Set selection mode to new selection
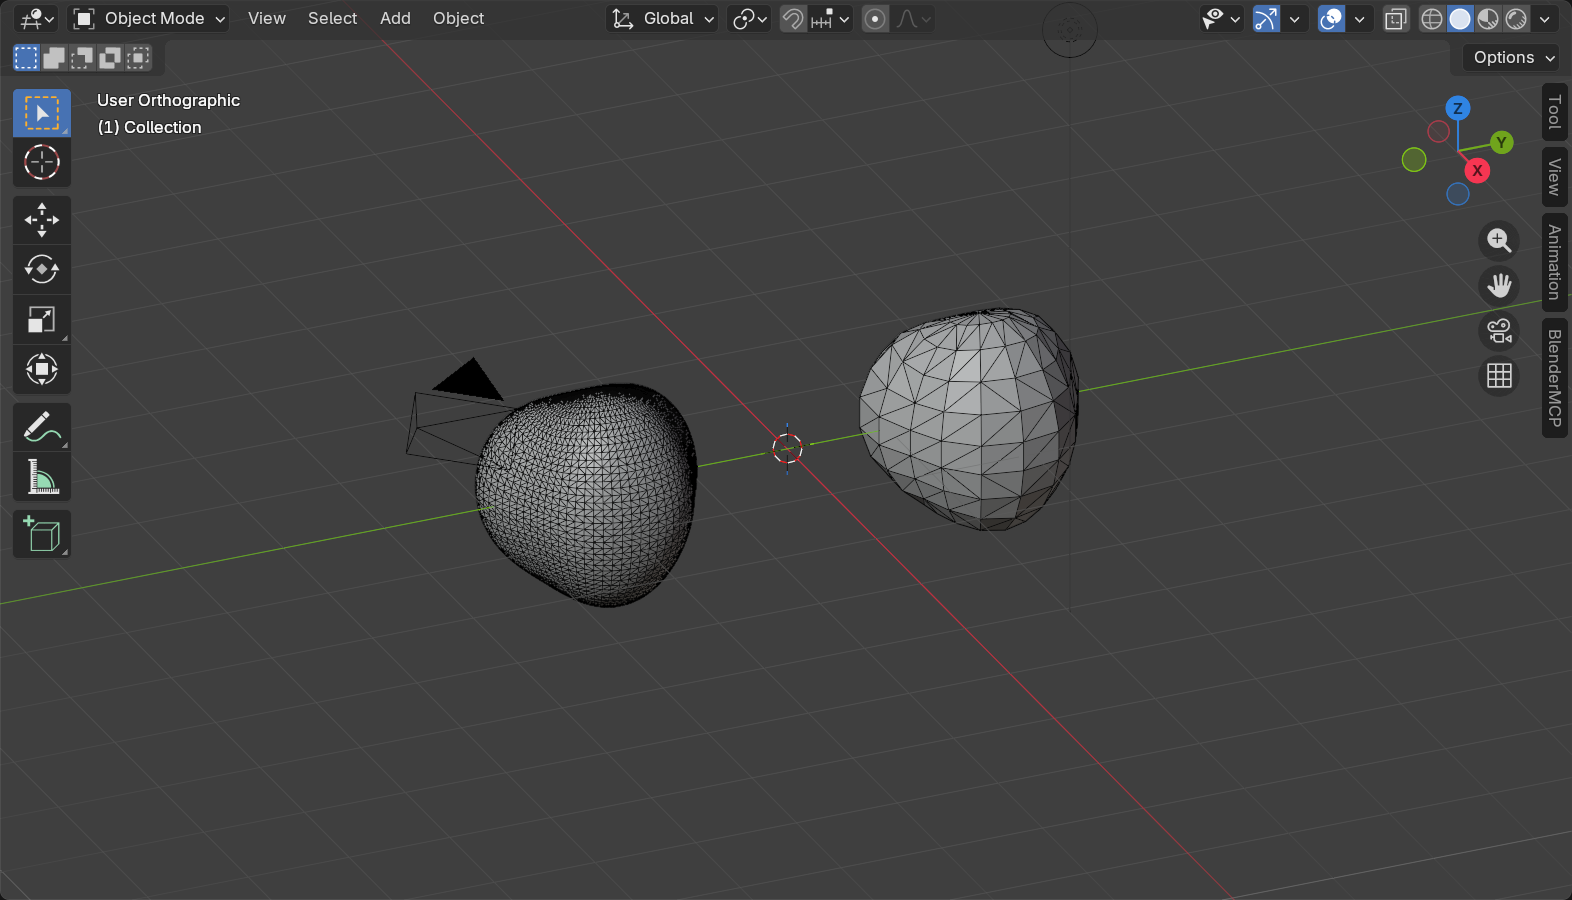The width and height of the screenshot is (1572, 900). [x=26, y=58]
